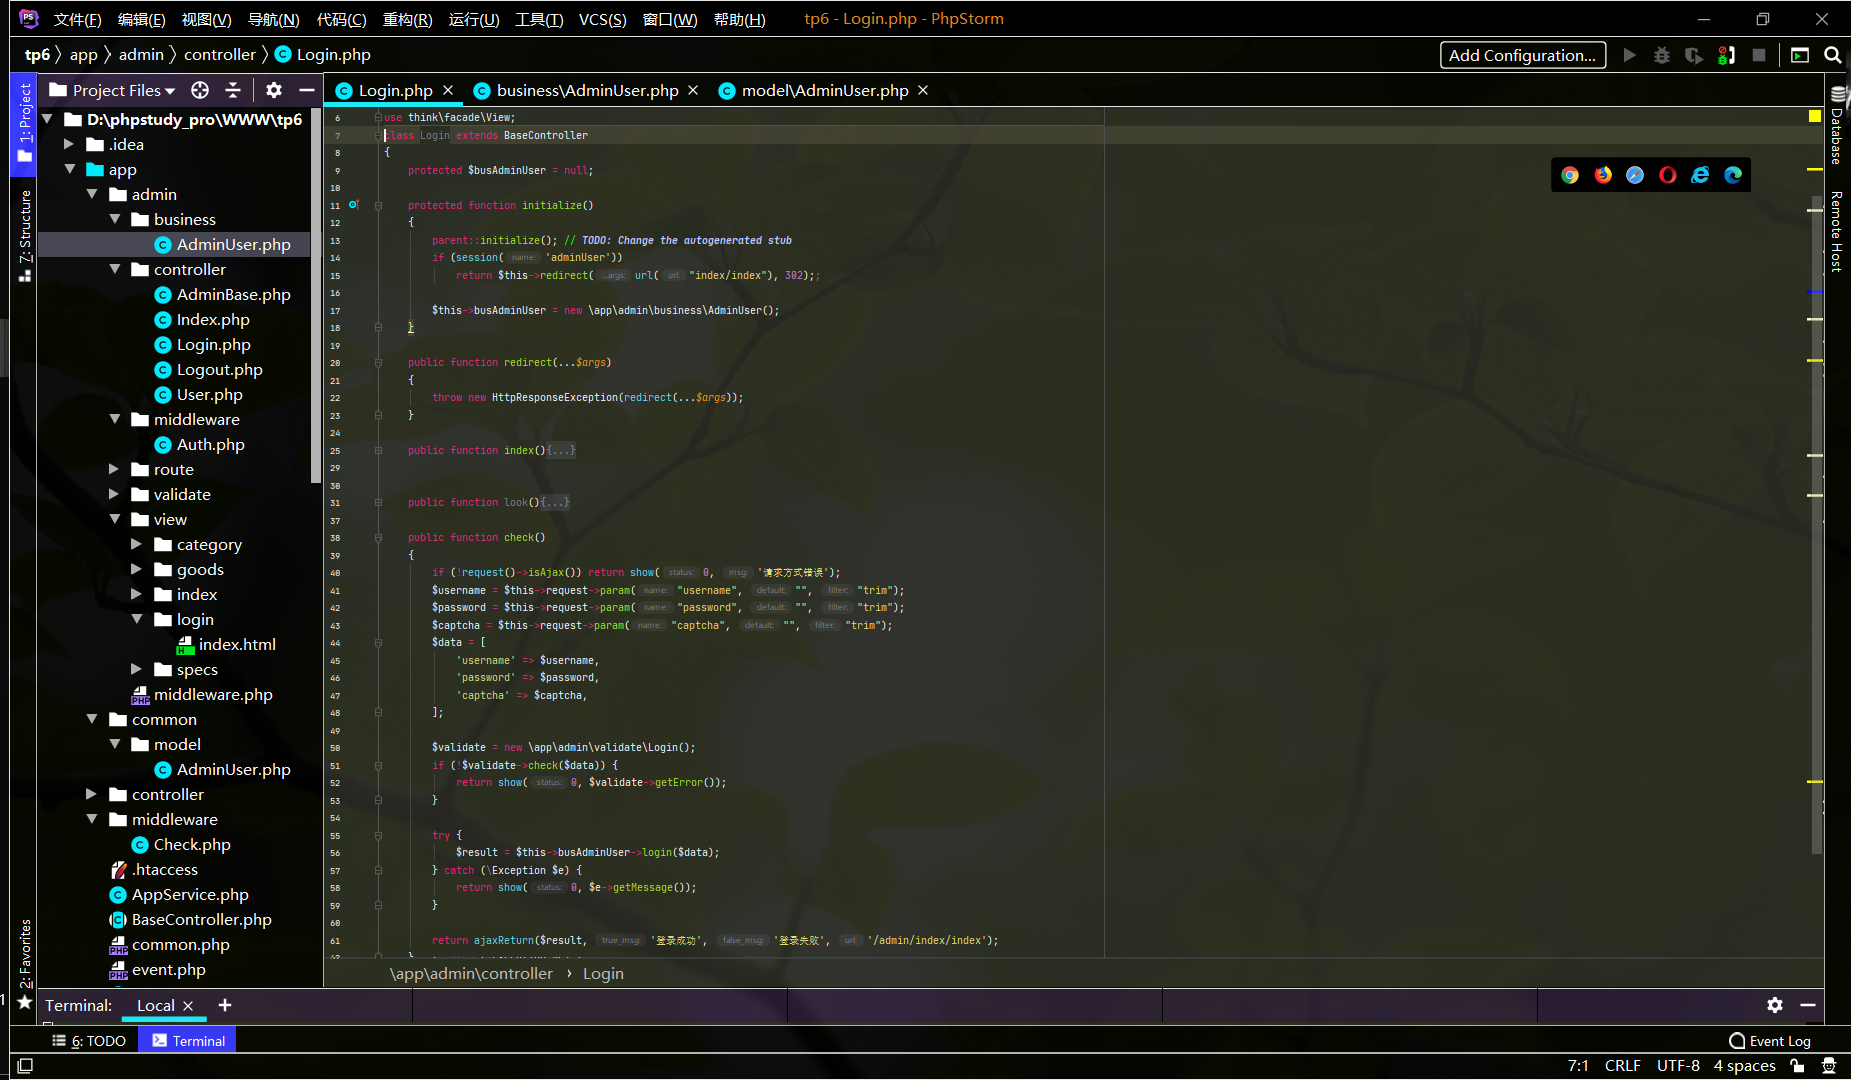Click the editor vertical scrollbar

[x=1816, y=525]
